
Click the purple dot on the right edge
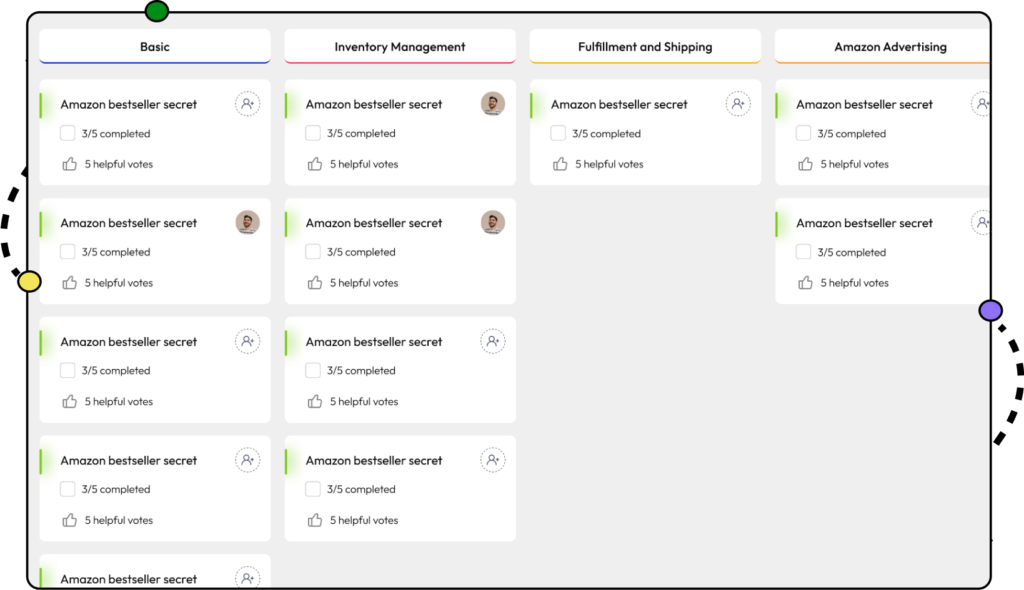click(x=990, y=310)
